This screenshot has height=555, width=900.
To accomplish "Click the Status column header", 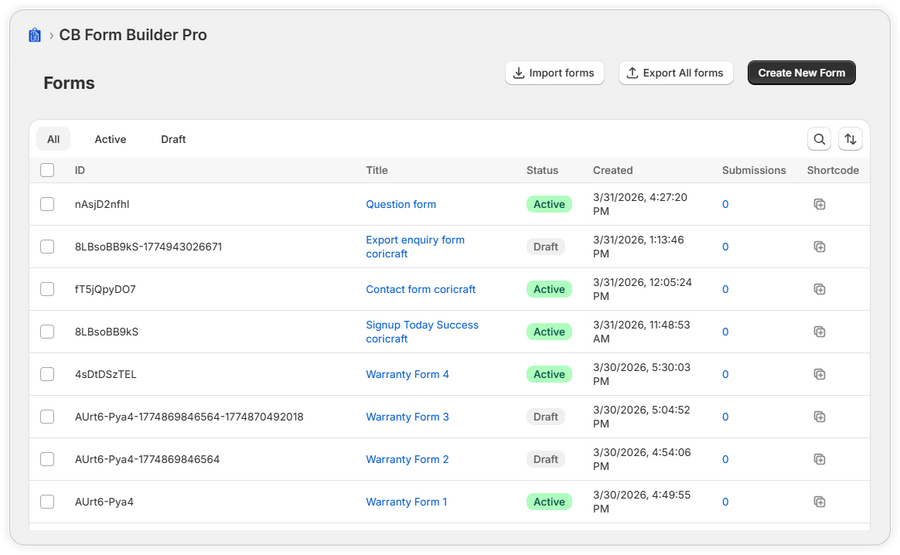I will pyautogui.click(x=542, y=170).
